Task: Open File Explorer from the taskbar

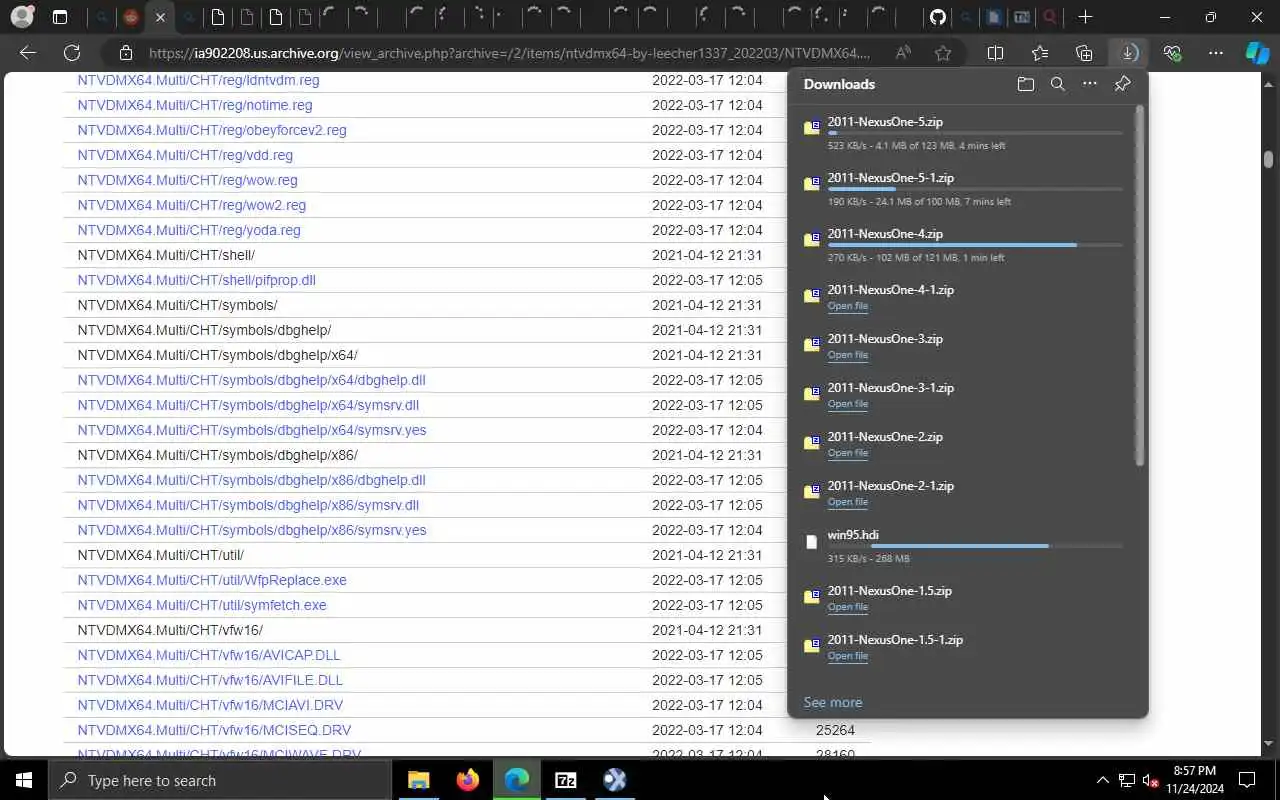Action: (x=418, y=780)
